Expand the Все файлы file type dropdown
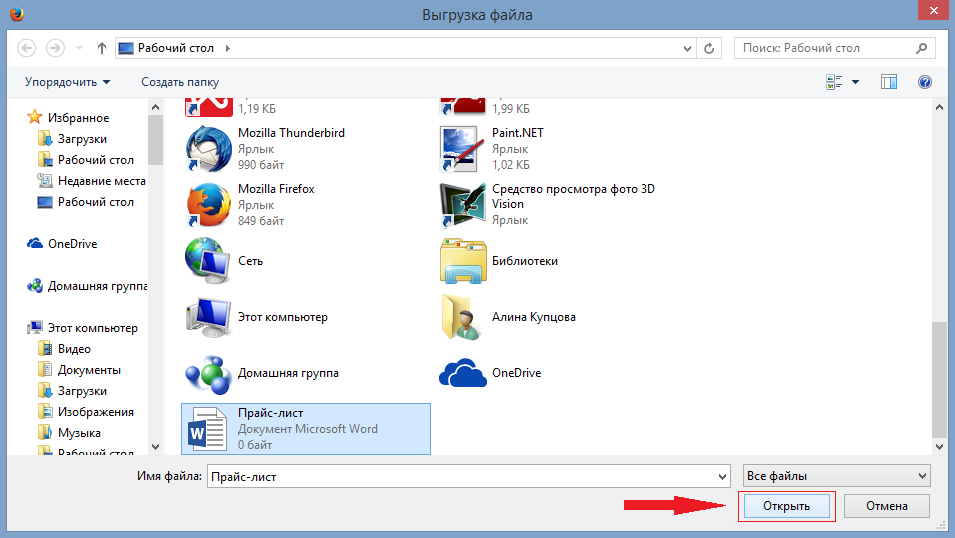Image resolution: width=955 pixels, height=538 pixels. 836,476
